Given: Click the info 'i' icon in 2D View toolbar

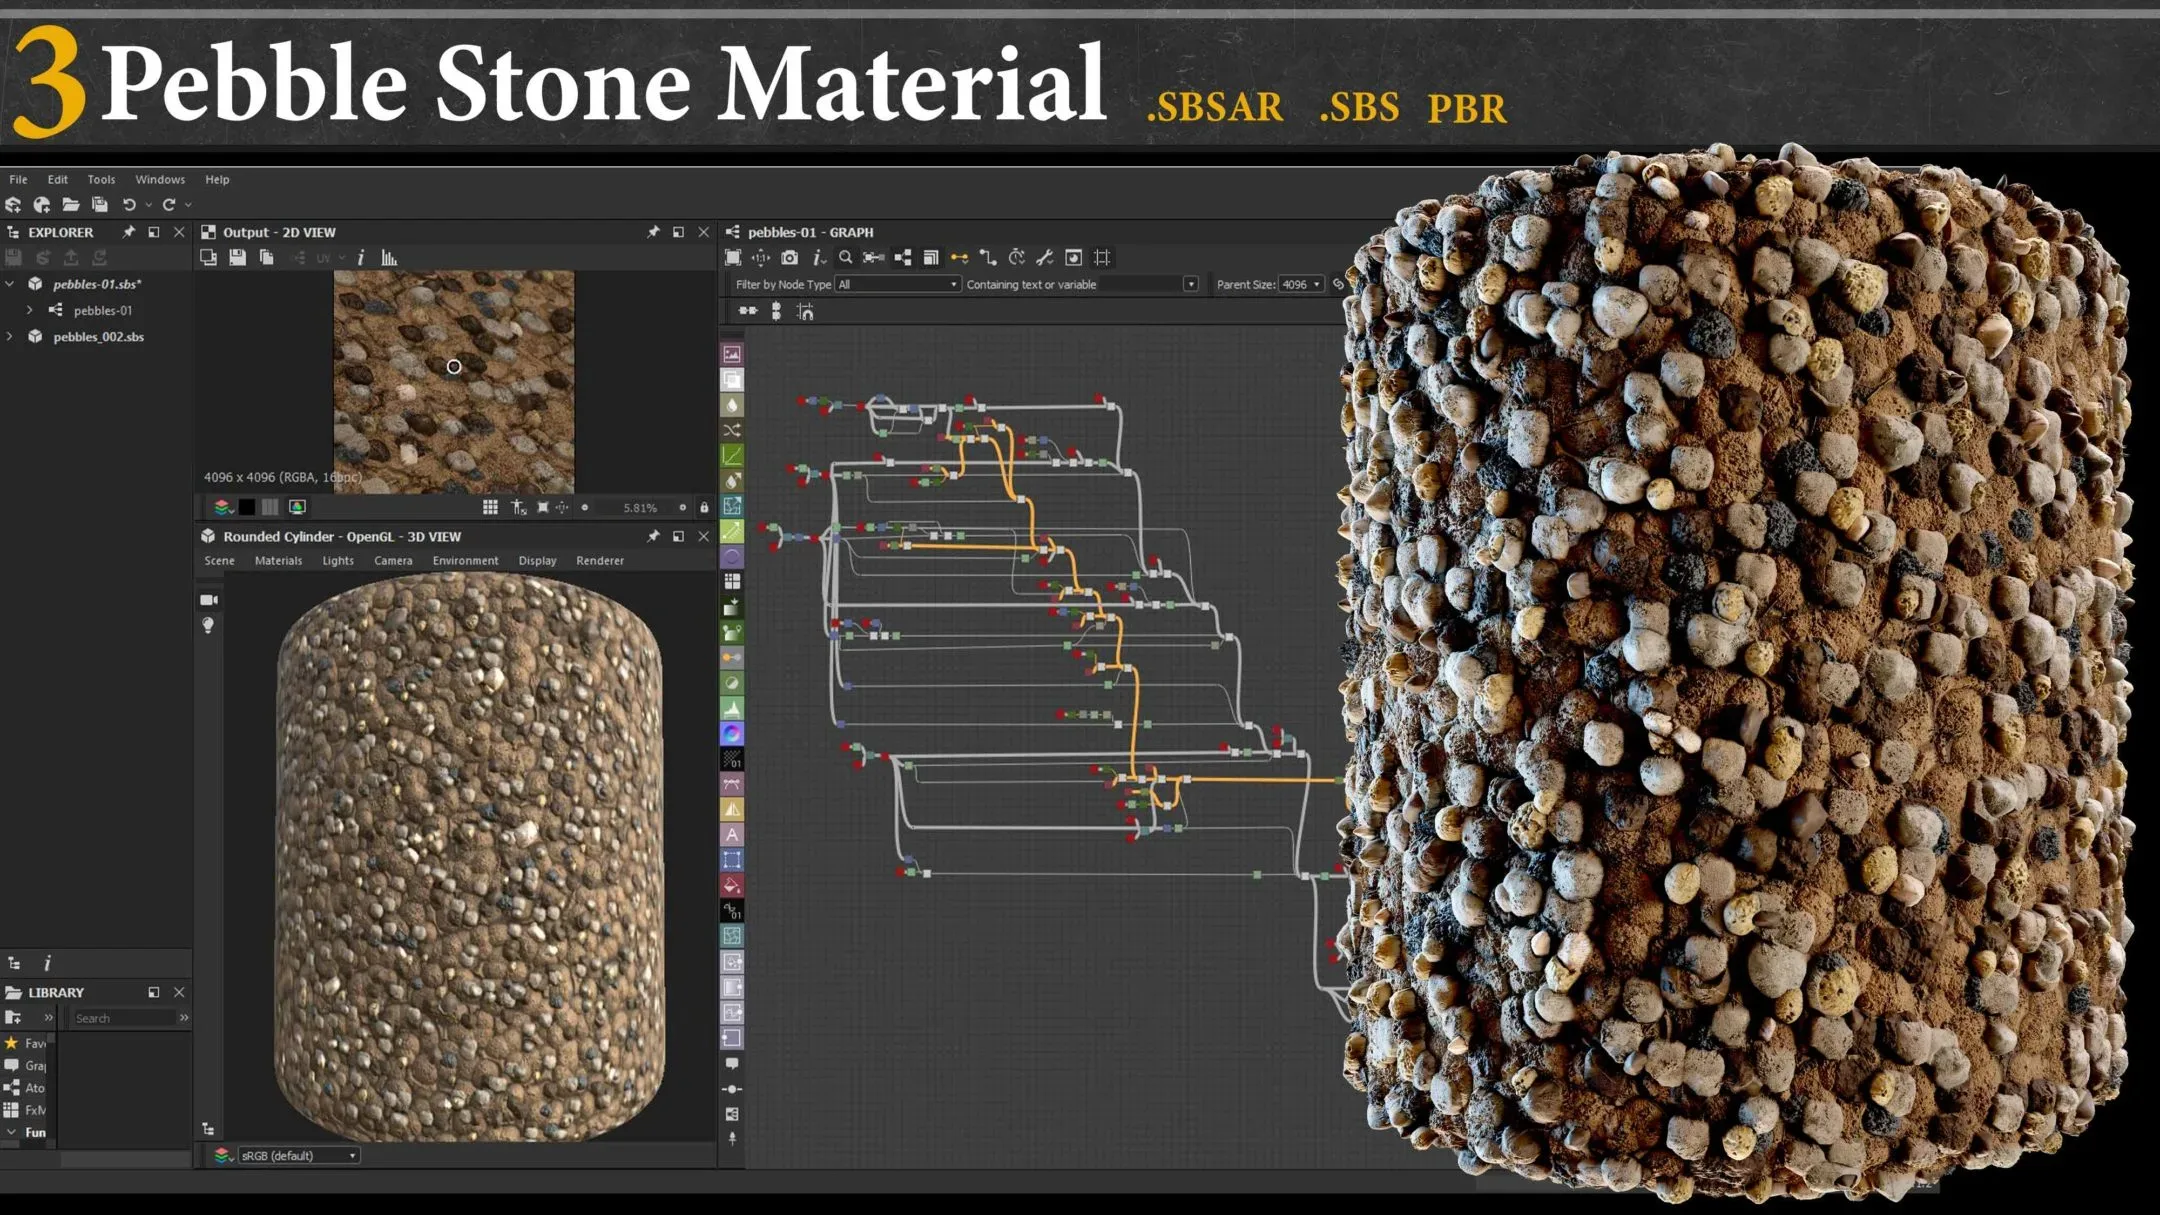Looking at the screenshot, I should click(361, 258).
